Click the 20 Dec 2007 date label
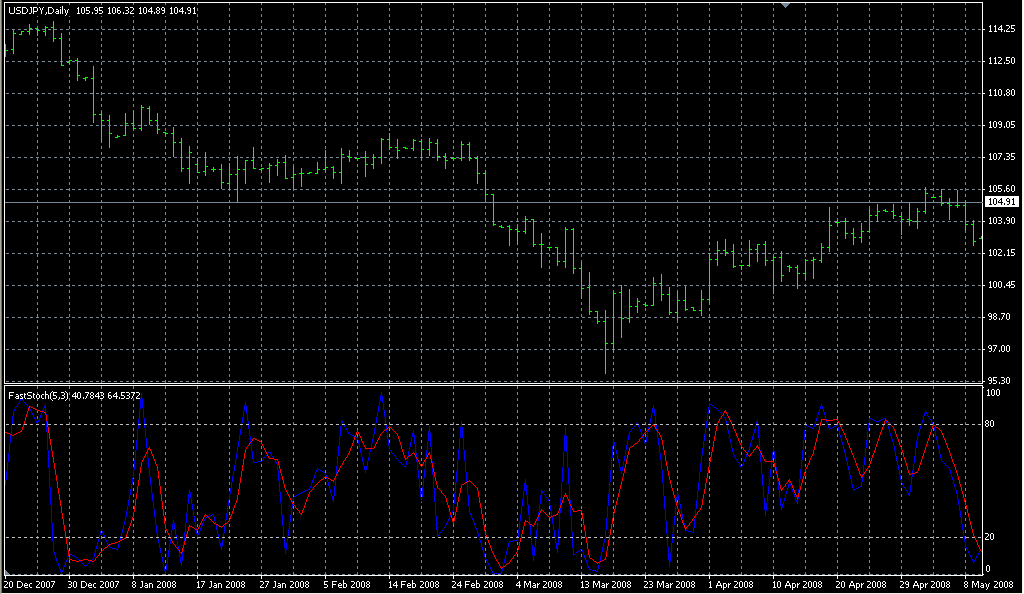 32,584
